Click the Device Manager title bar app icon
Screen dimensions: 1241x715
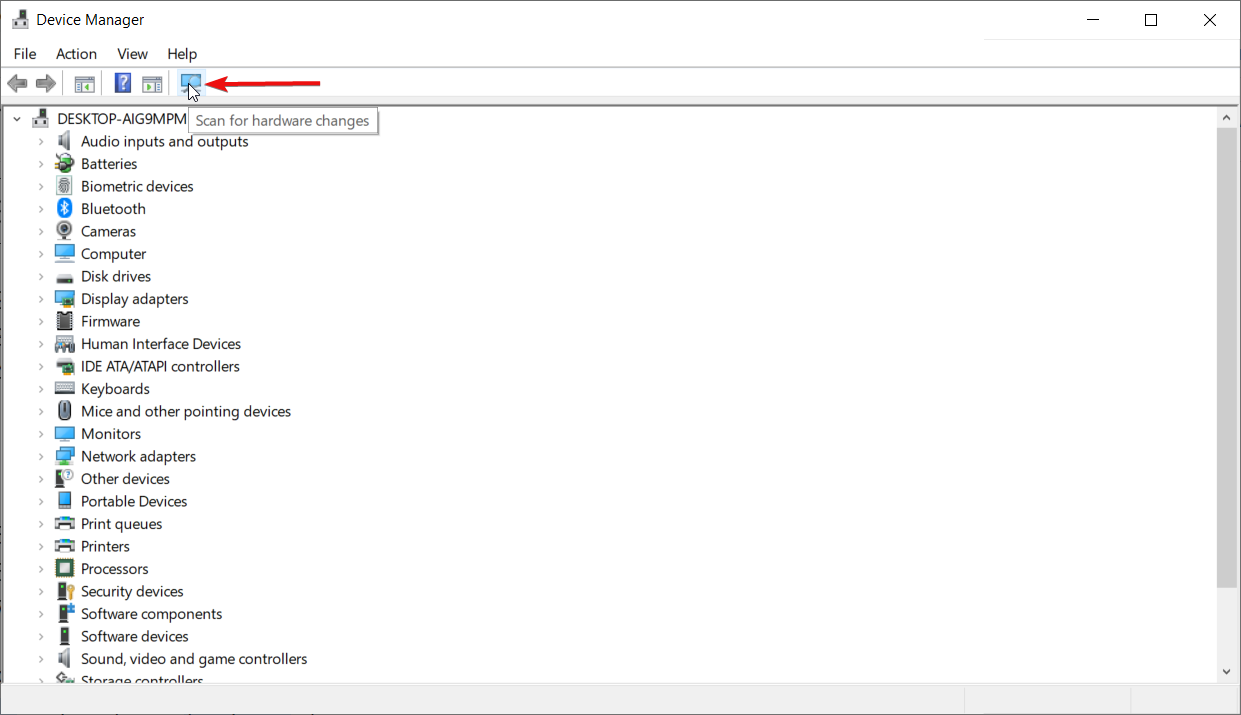point(20,19)
